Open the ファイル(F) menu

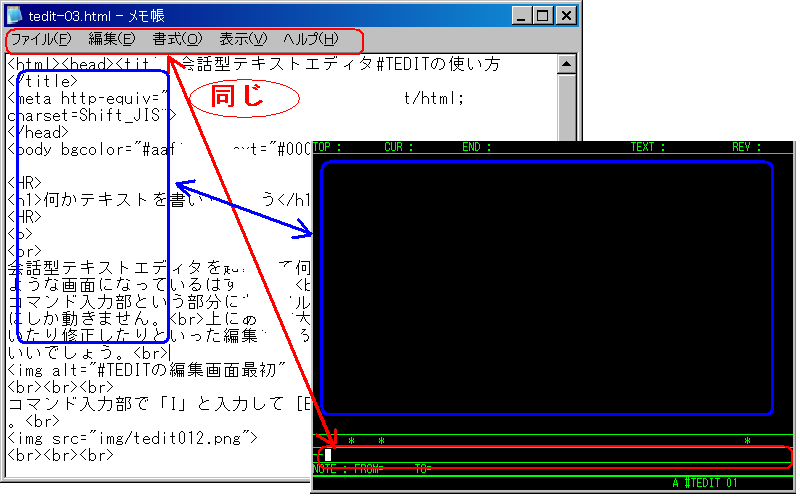coord(41,40)
